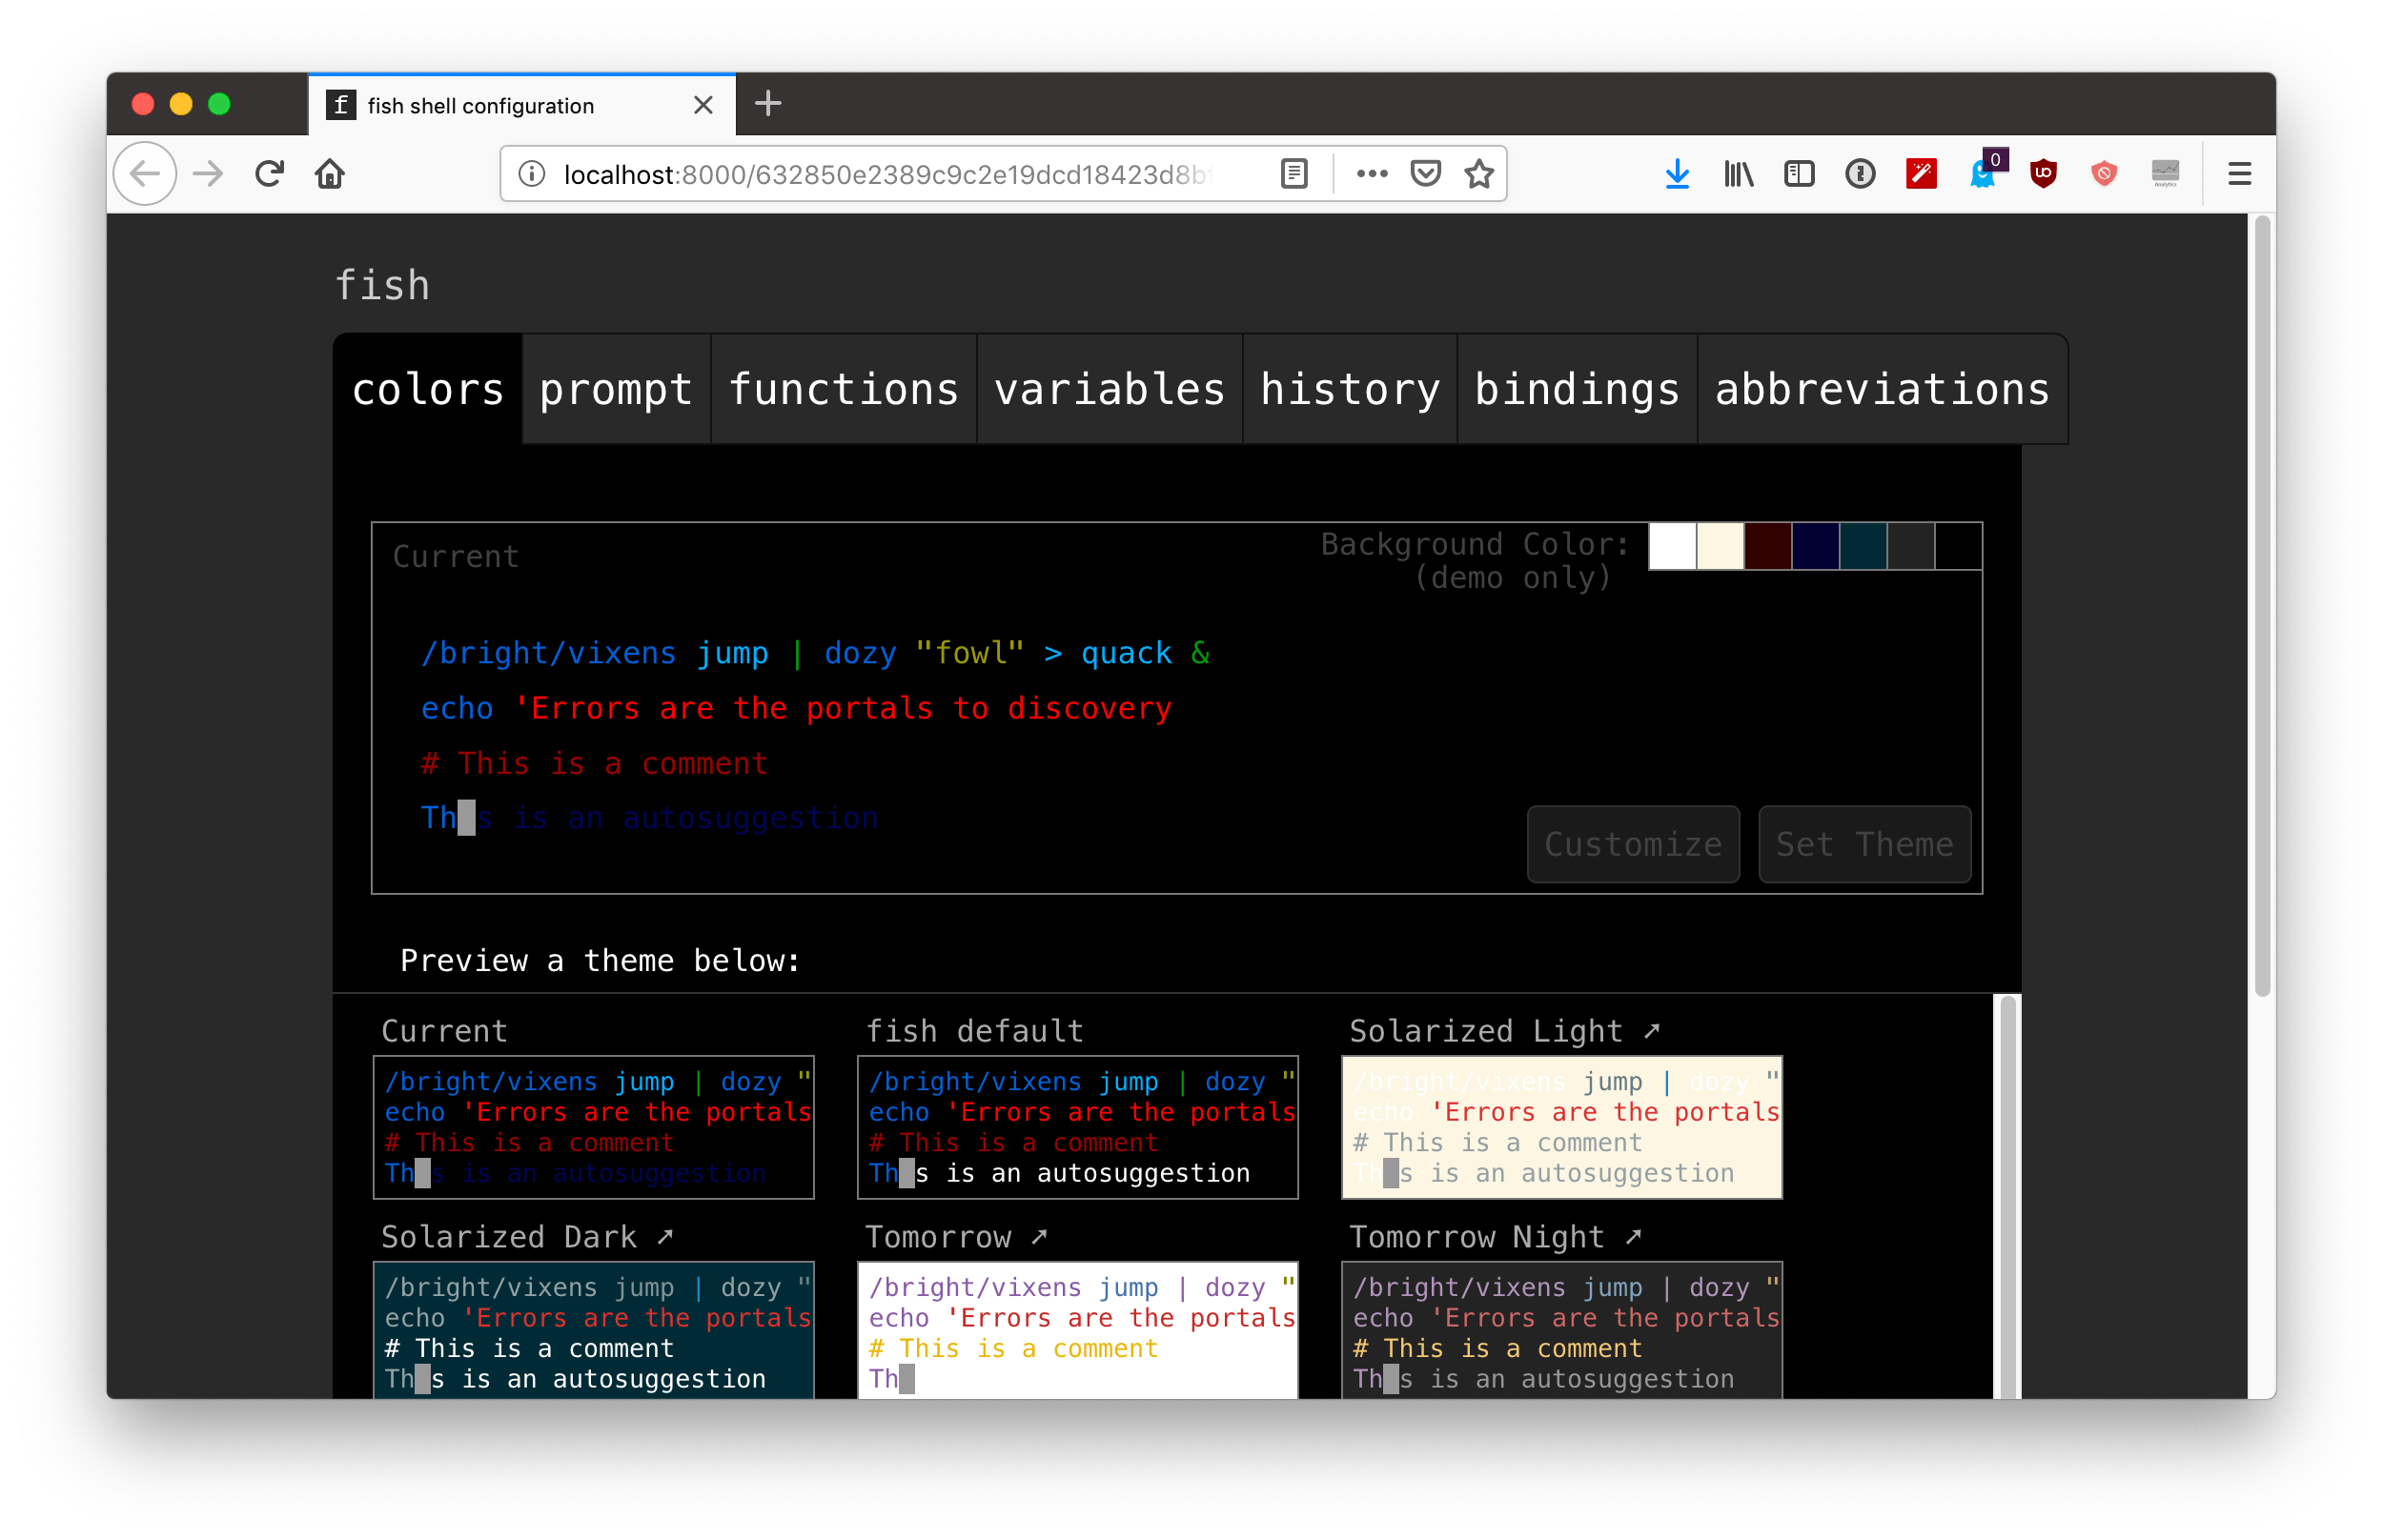This screenshot has width=2383, height=1540.
Task: Go to the browser home page
Action: [330, 173]
